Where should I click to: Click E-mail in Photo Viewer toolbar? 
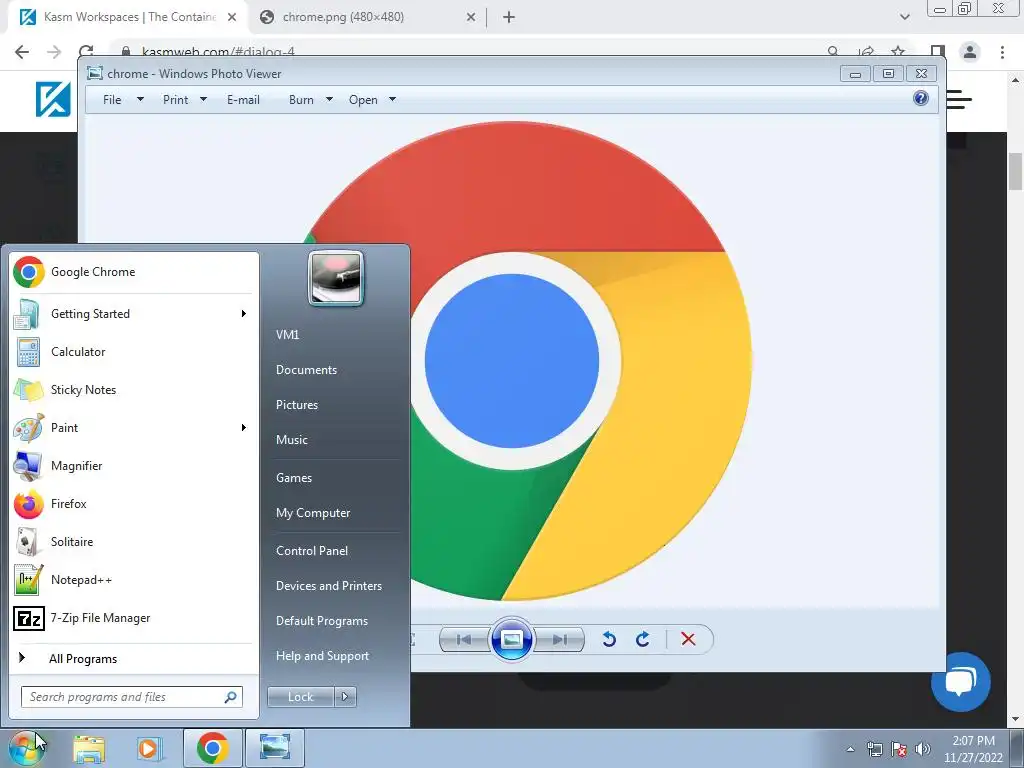coord(243,100)
